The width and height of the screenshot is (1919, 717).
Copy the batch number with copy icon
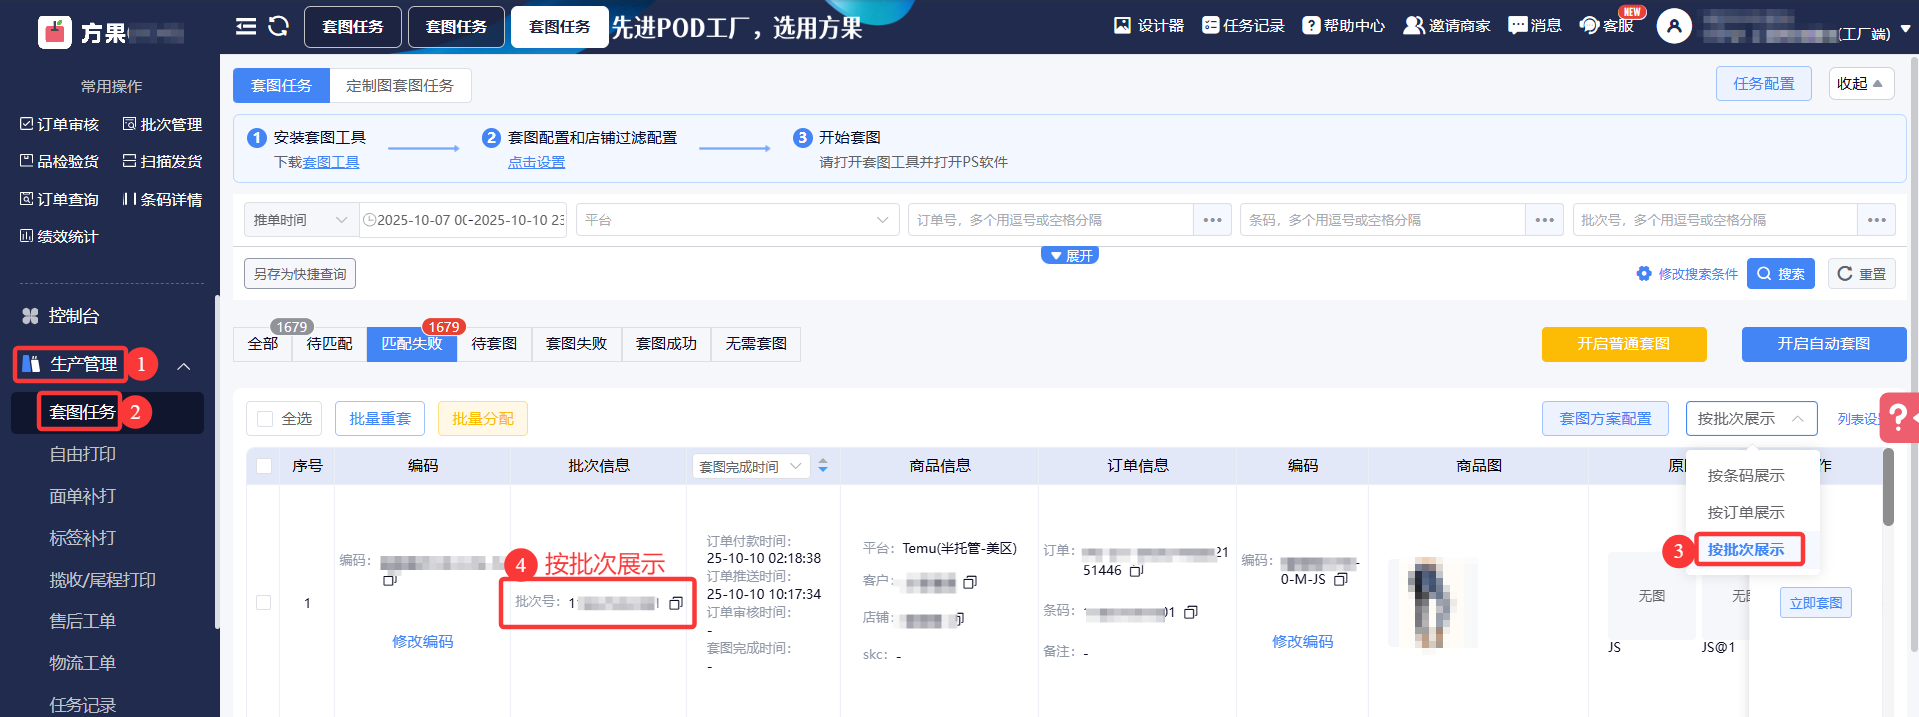[676, 603]
